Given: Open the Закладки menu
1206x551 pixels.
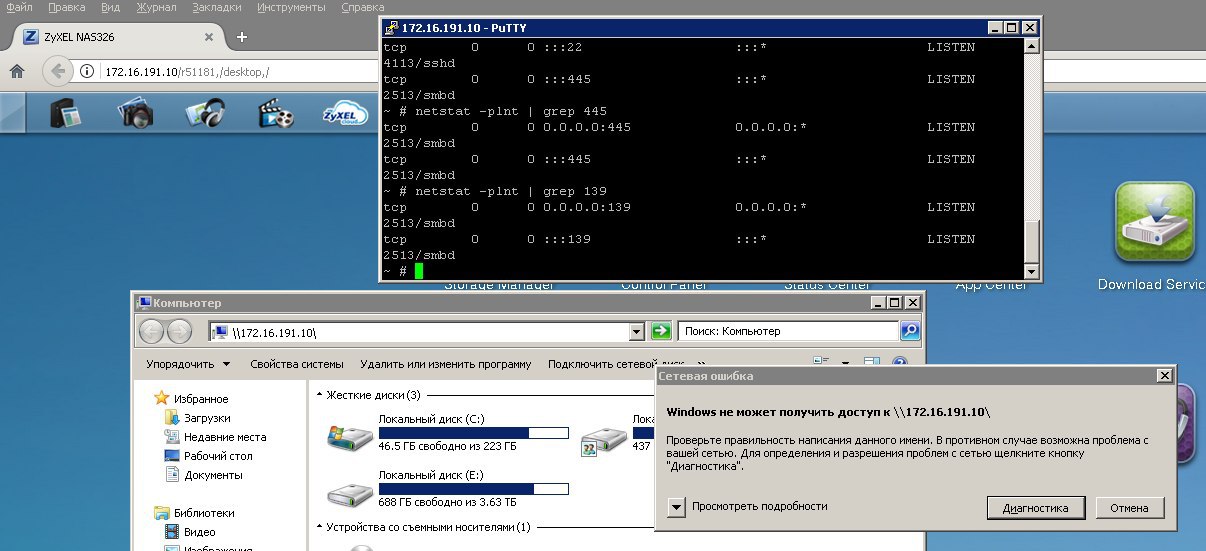Looking at the screenshot, I should [x=217, y=7].
